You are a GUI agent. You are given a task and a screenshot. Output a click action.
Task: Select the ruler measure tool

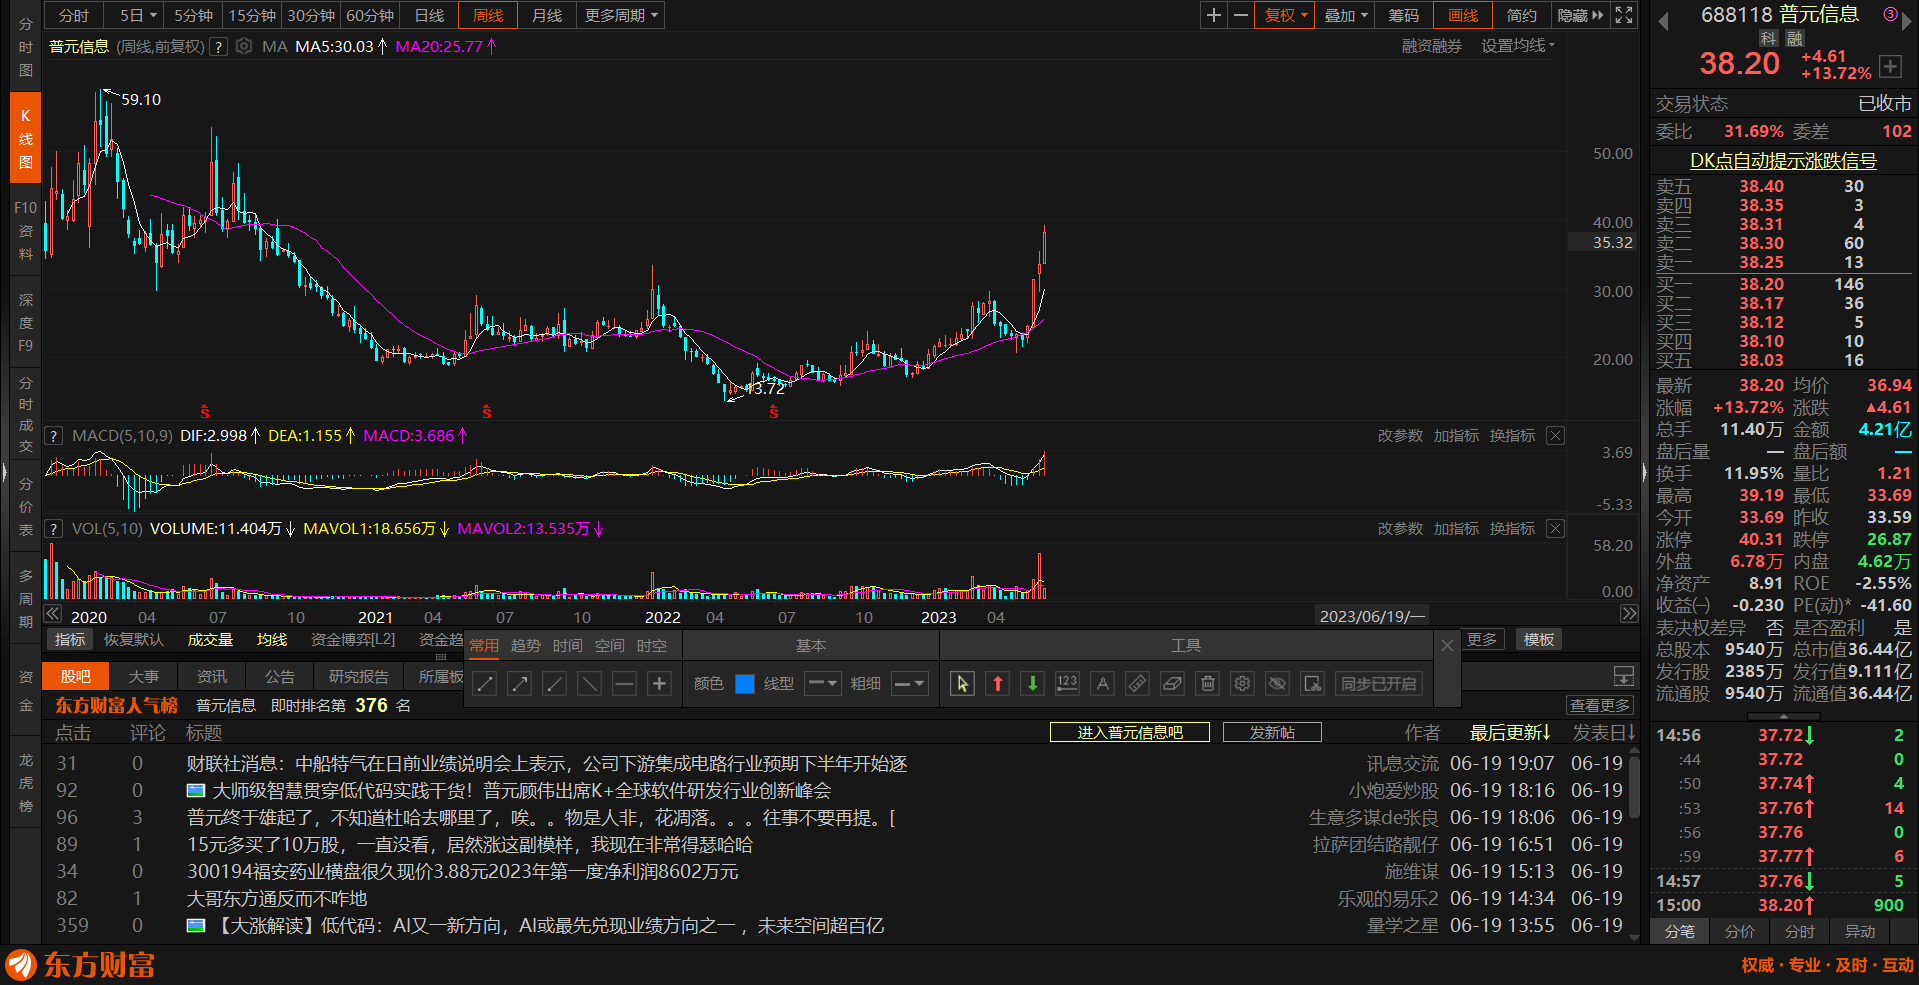coord(1137,684)
